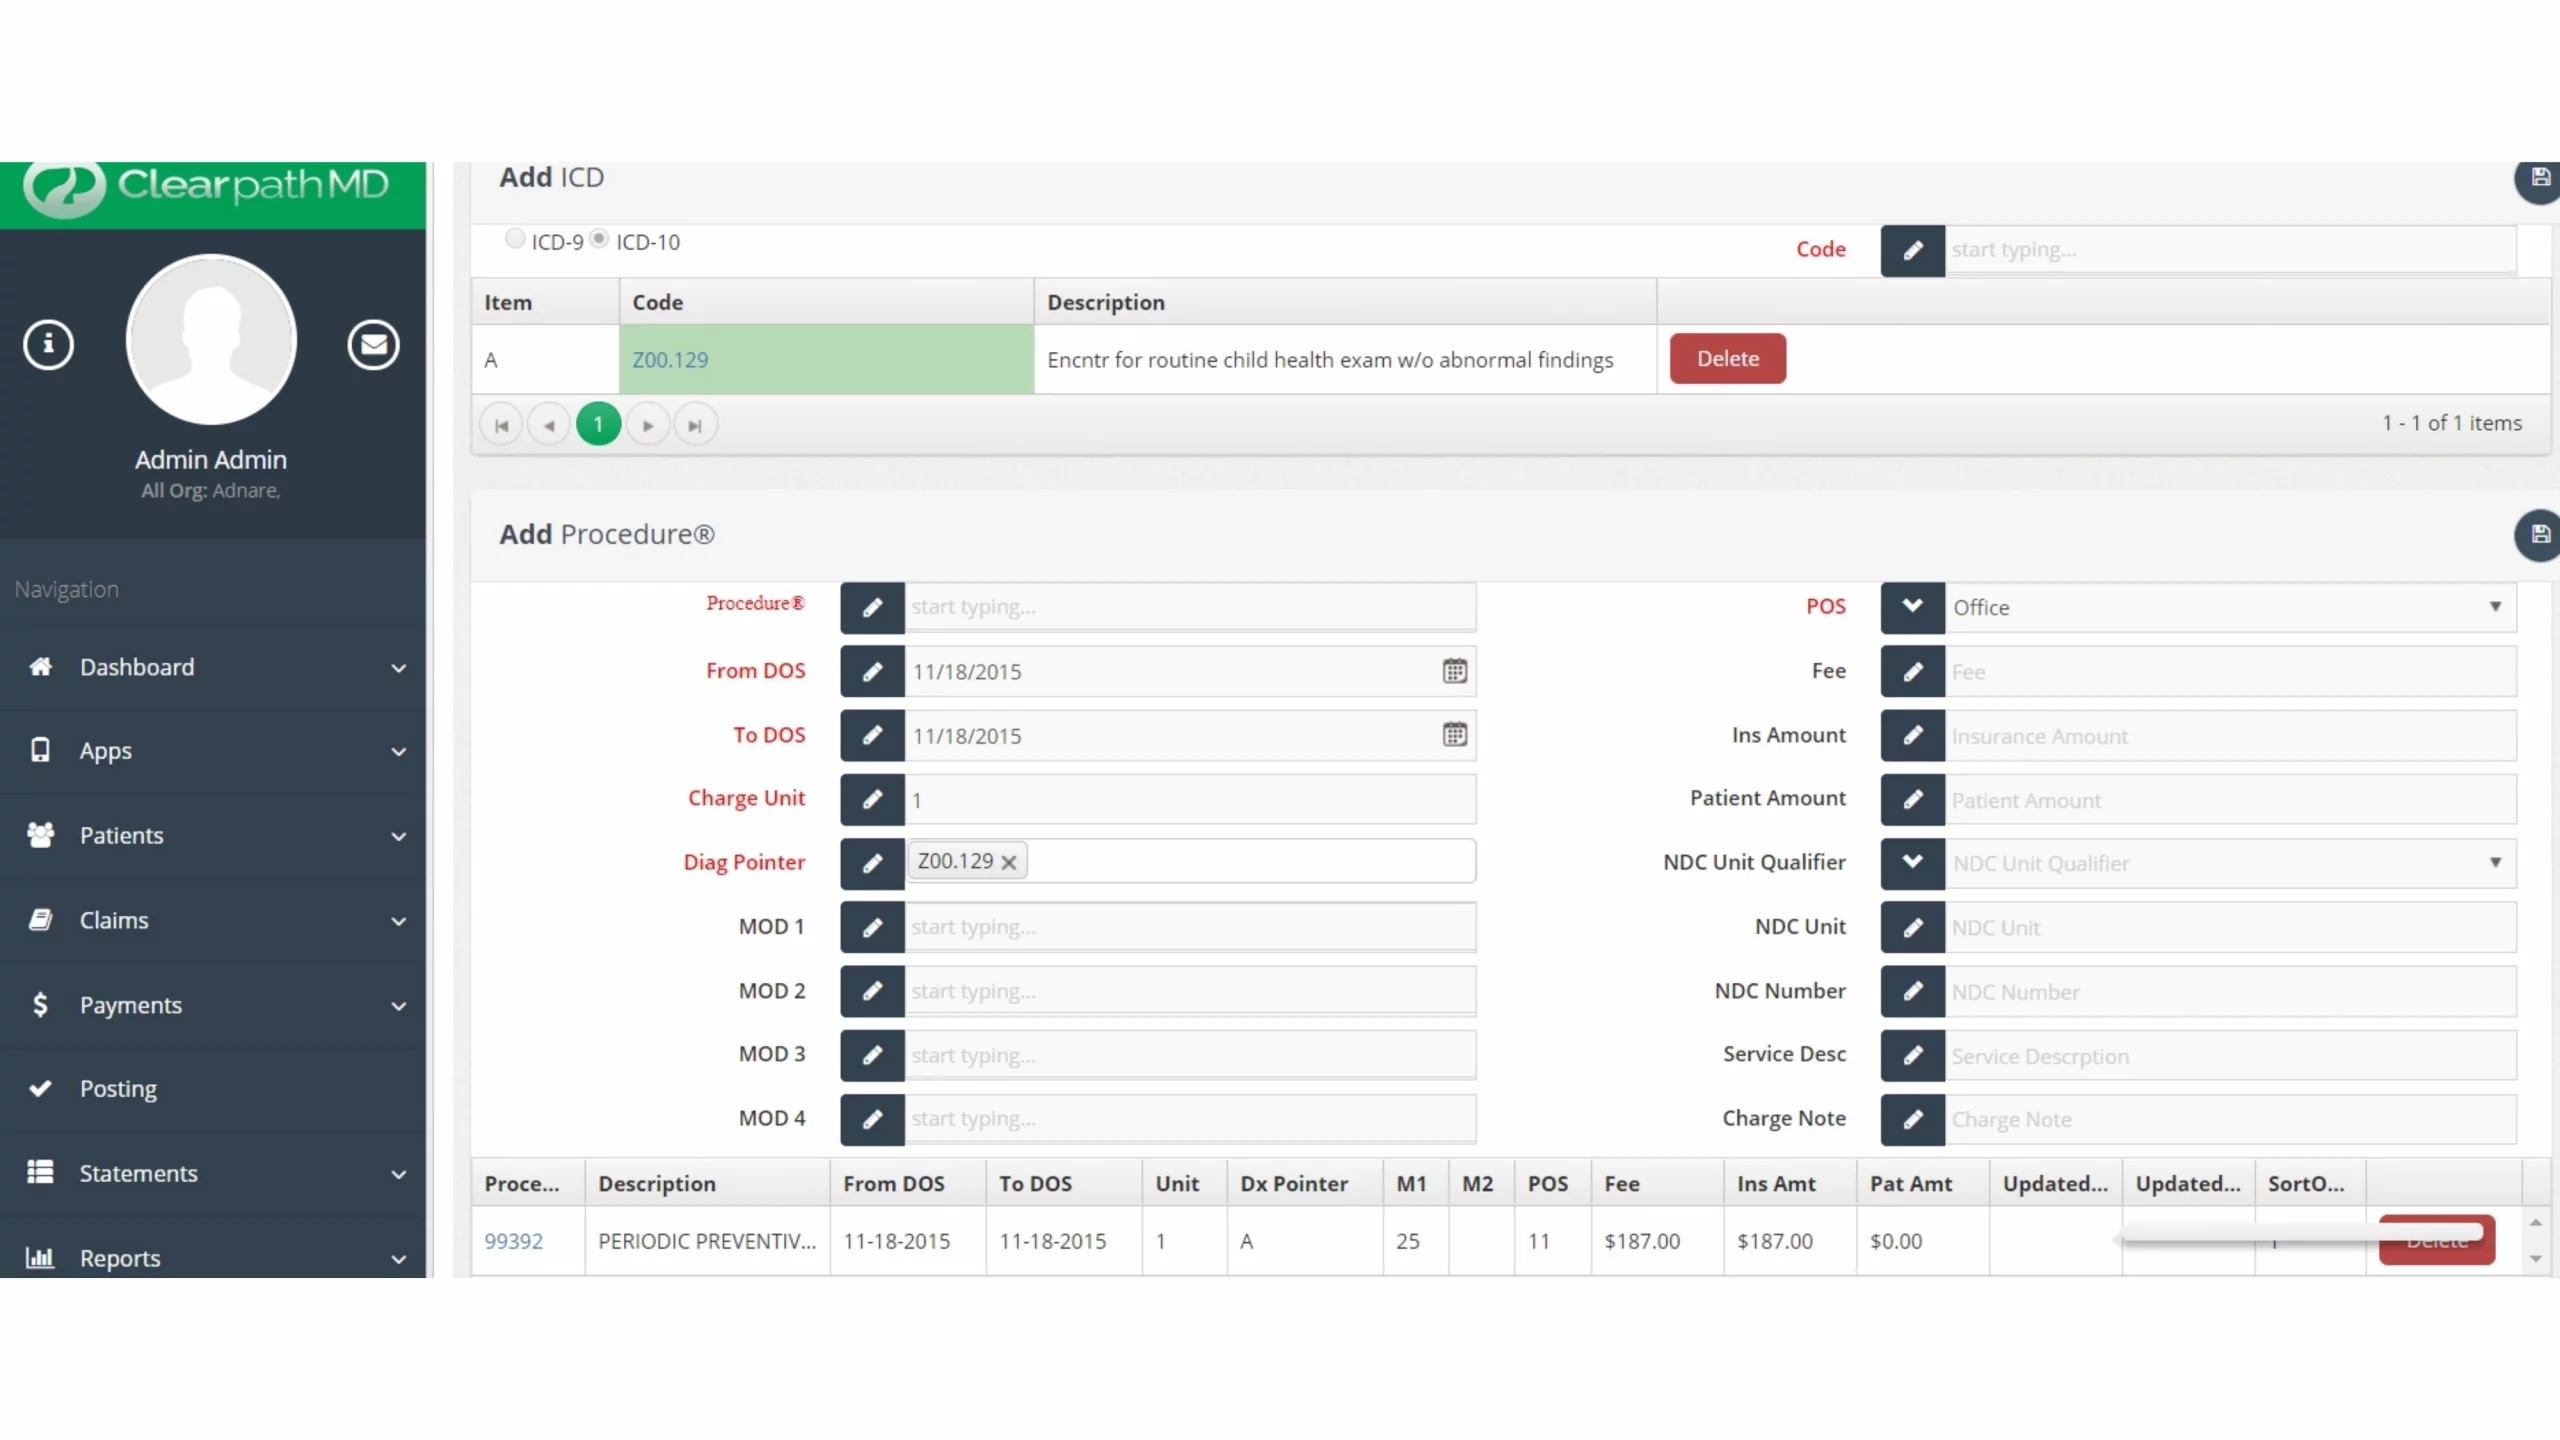Click pencil icon next to Charge Note

pos(1911,1119)
